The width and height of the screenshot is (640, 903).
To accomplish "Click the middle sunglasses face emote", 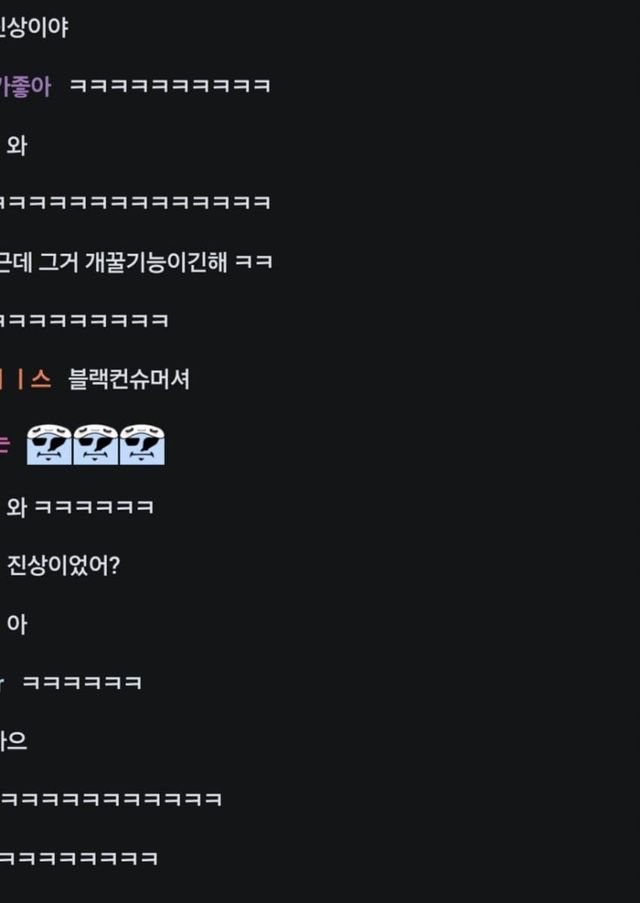I will coord(96,445).
